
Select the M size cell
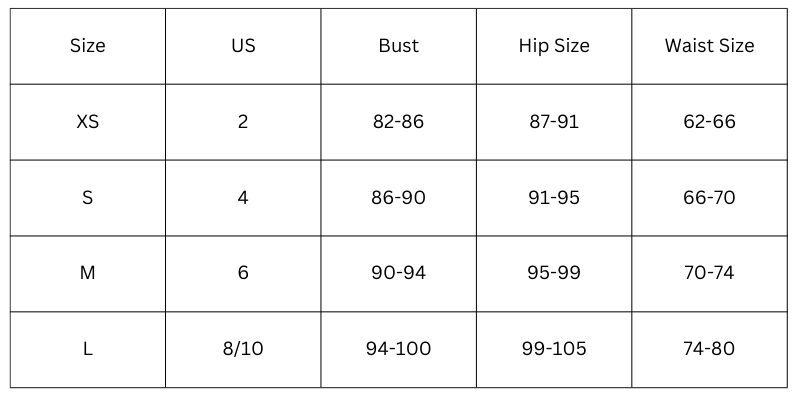[x=88, y=273]
